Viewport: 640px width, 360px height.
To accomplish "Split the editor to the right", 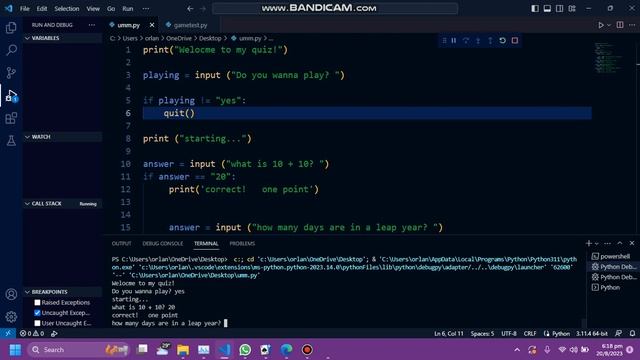I will coord(620,25).
